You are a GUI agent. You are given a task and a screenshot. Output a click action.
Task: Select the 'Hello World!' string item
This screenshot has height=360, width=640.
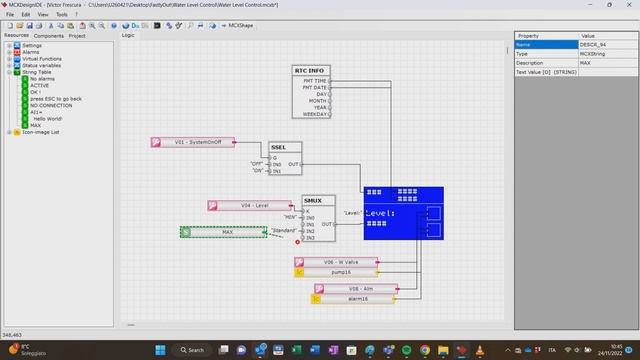coord(47,119)
